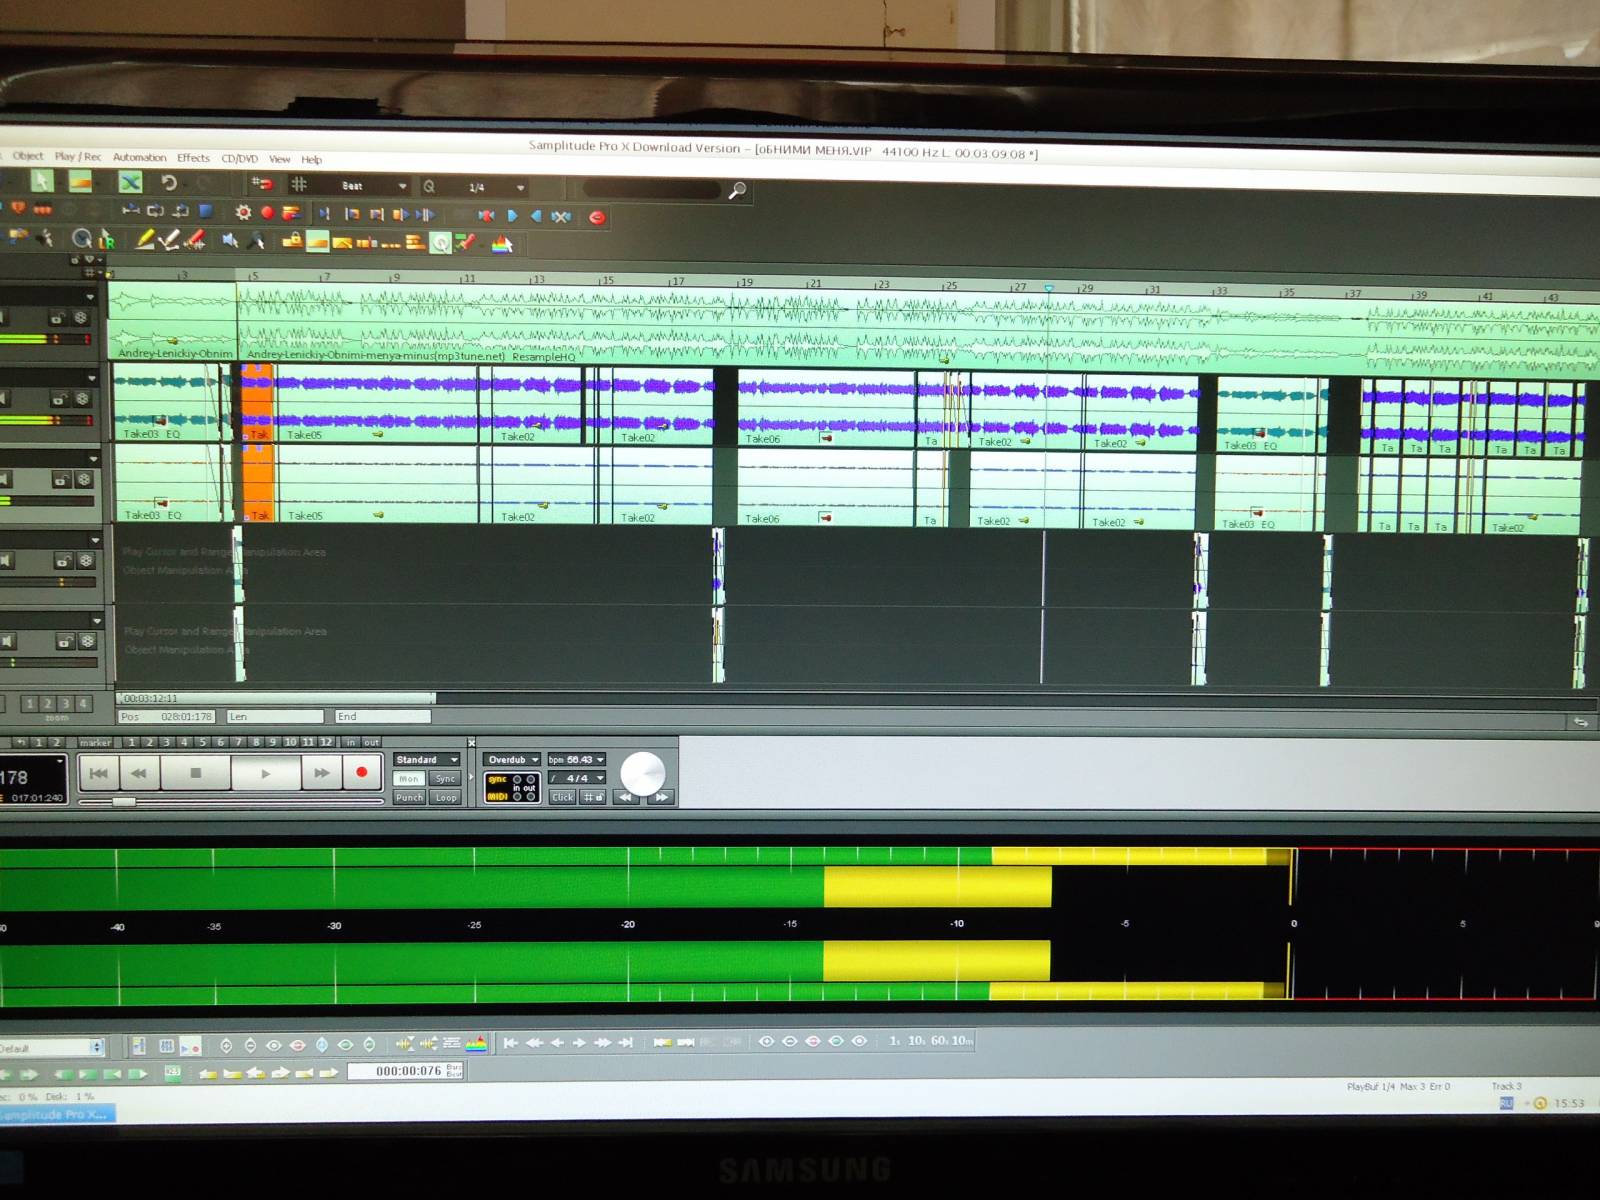Open the settings gear in the toolbar
The width and height of the screenshot is (1600, 1200).
(243, 212)
